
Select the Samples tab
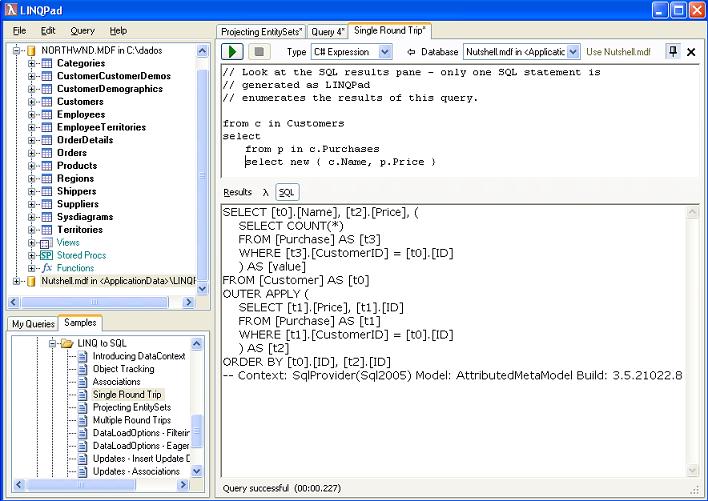click(x=80, y=323)
